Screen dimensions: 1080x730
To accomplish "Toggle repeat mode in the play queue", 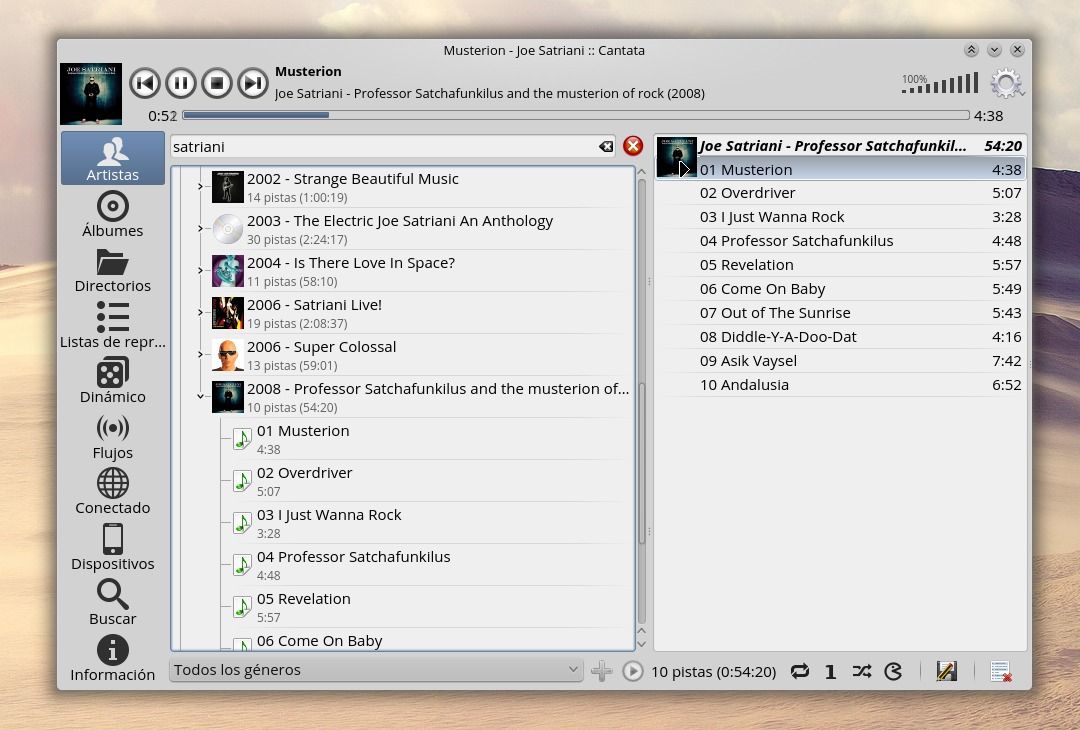I will pyautogui.click(x=799, y=671).
